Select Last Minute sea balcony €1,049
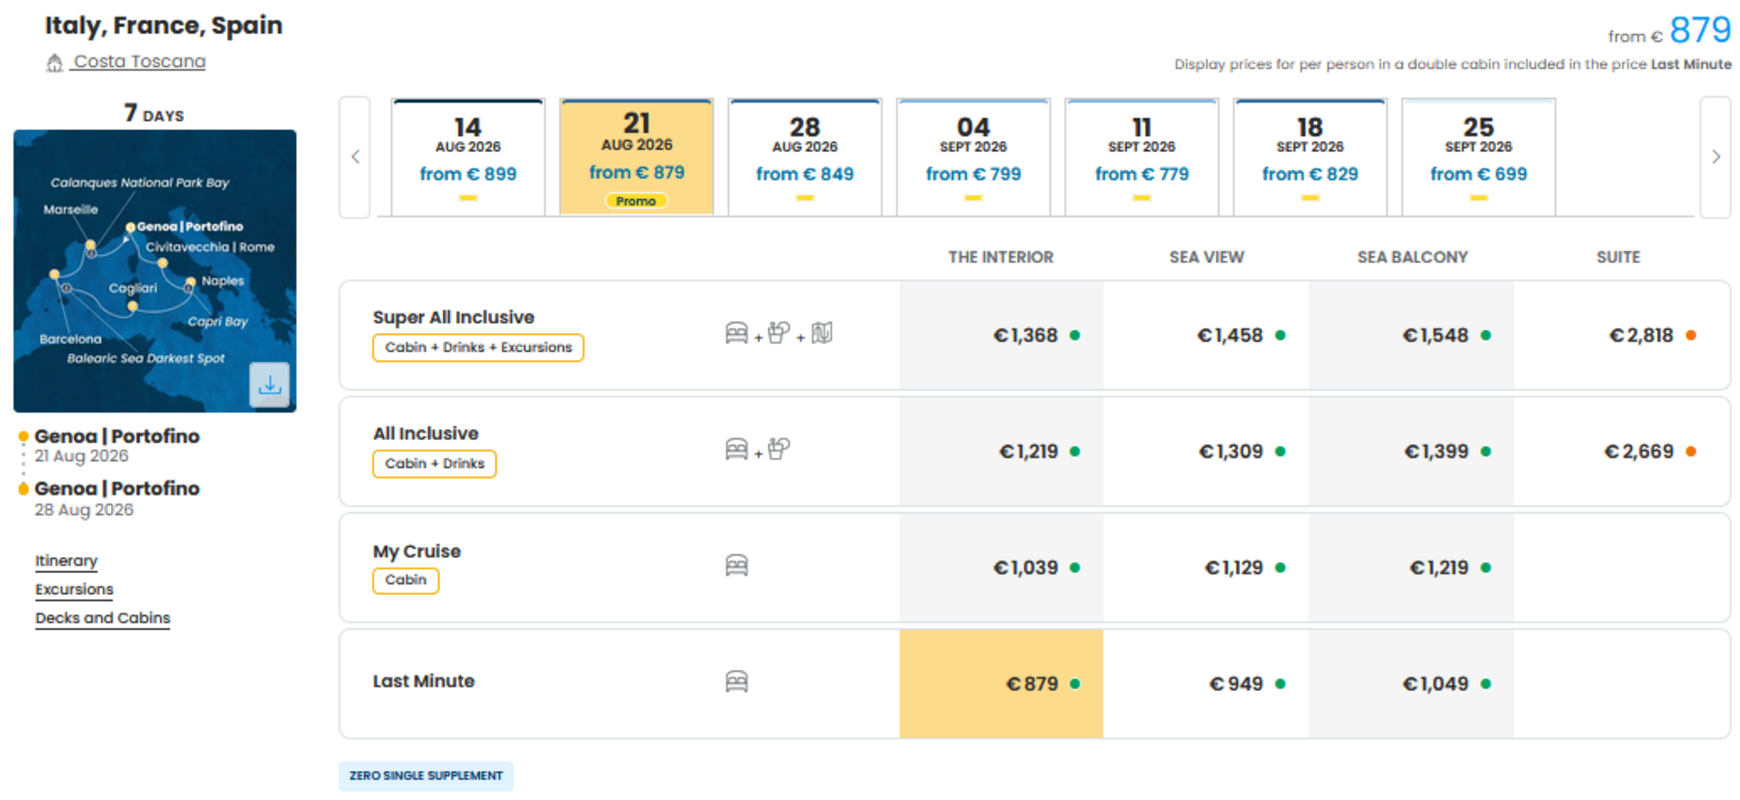 (x=1411, y=684)
